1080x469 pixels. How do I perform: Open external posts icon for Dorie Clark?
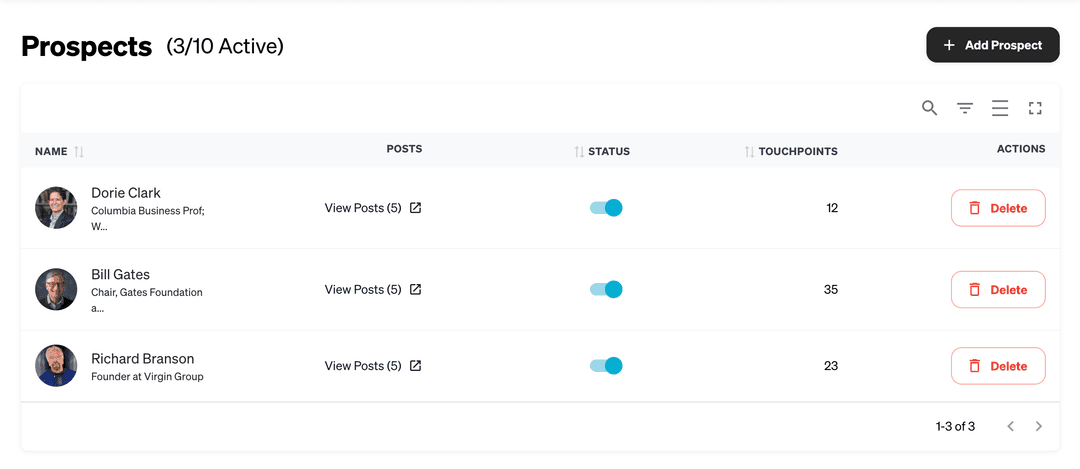[x=416, y=208]
